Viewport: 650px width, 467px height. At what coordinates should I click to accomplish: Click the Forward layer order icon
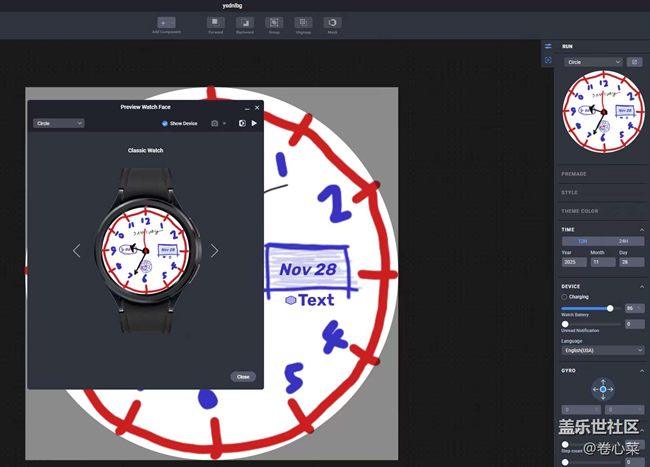(x=215, y=22)
